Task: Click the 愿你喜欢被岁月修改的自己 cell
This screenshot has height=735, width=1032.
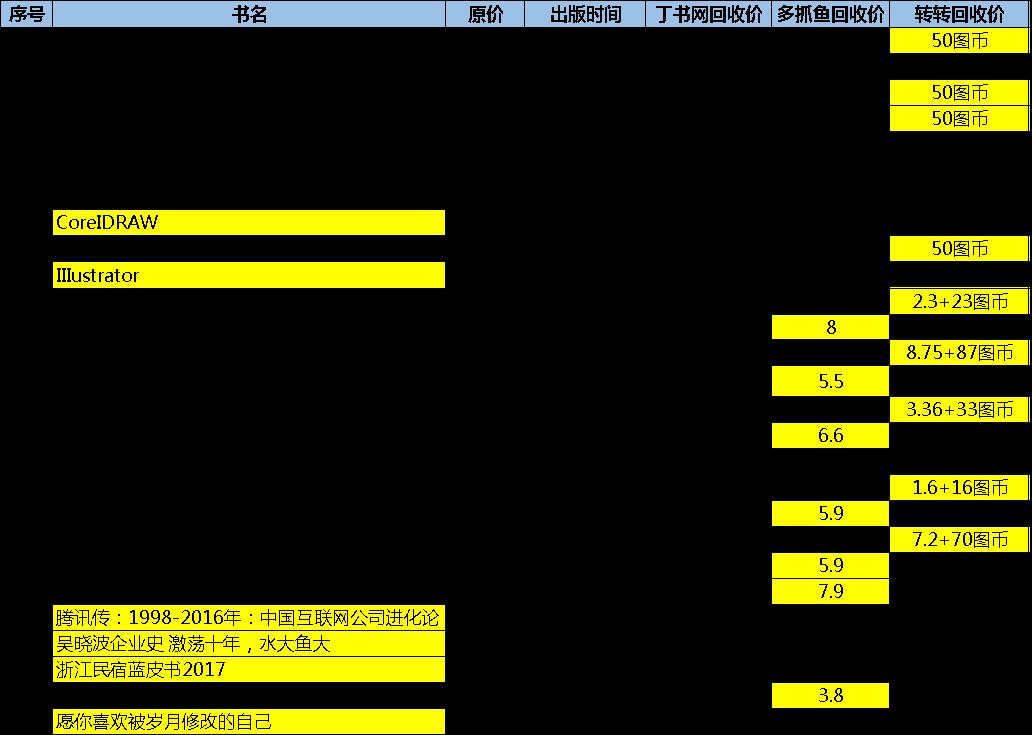Action: 249,721
